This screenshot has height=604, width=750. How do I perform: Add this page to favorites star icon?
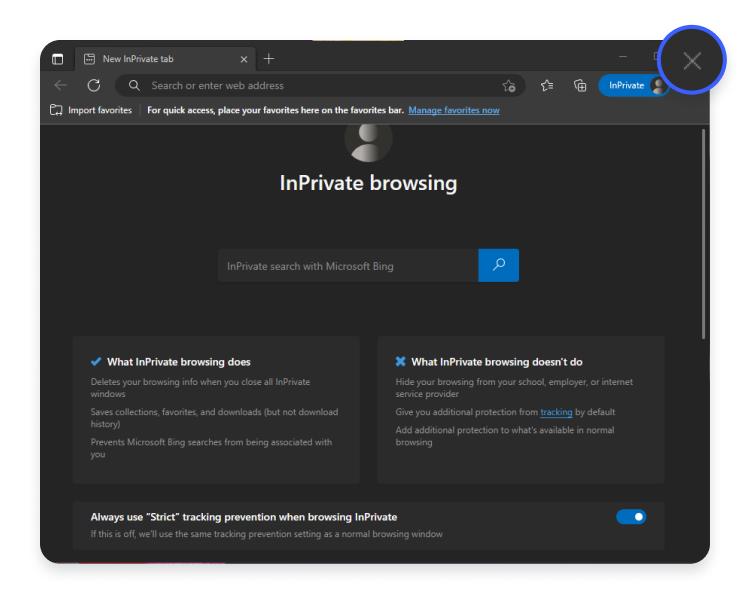click(508, 86)
